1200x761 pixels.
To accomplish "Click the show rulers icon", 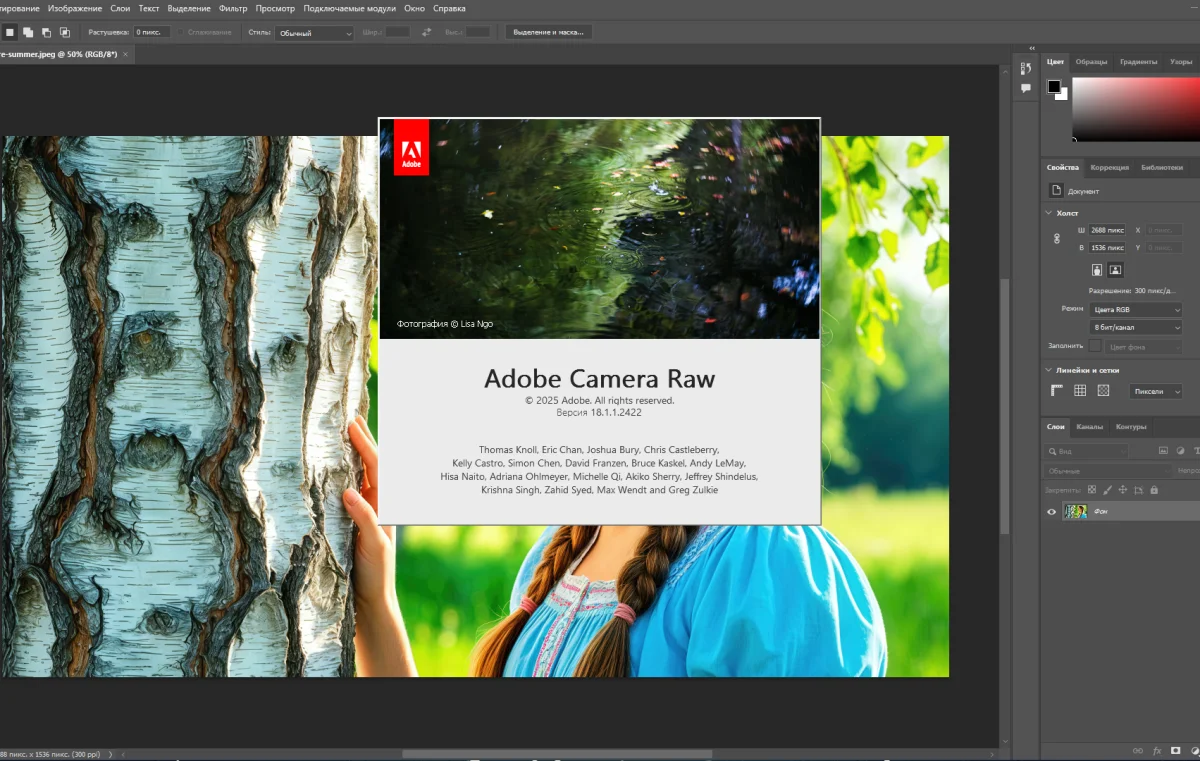I will click(x=1057, y=391).
